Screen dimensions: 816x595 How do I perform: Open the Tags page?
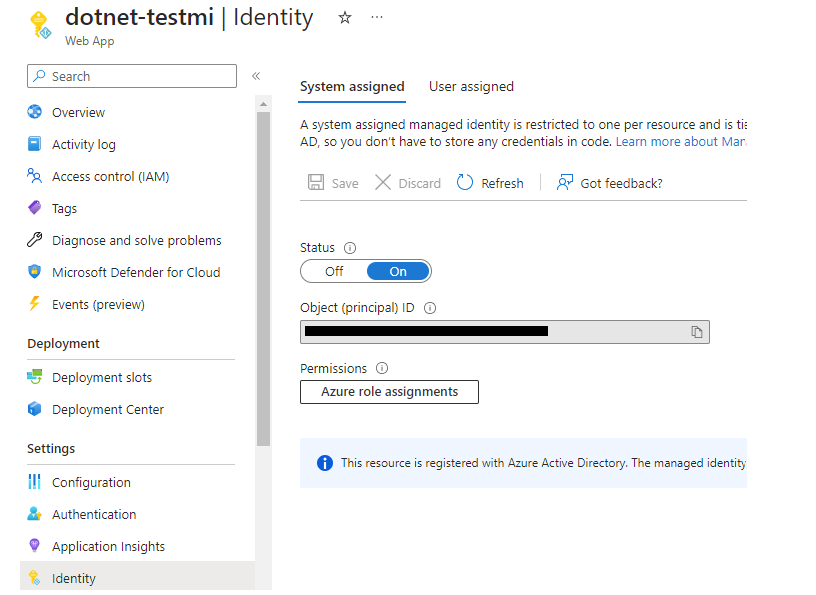(x=63, y=207)
